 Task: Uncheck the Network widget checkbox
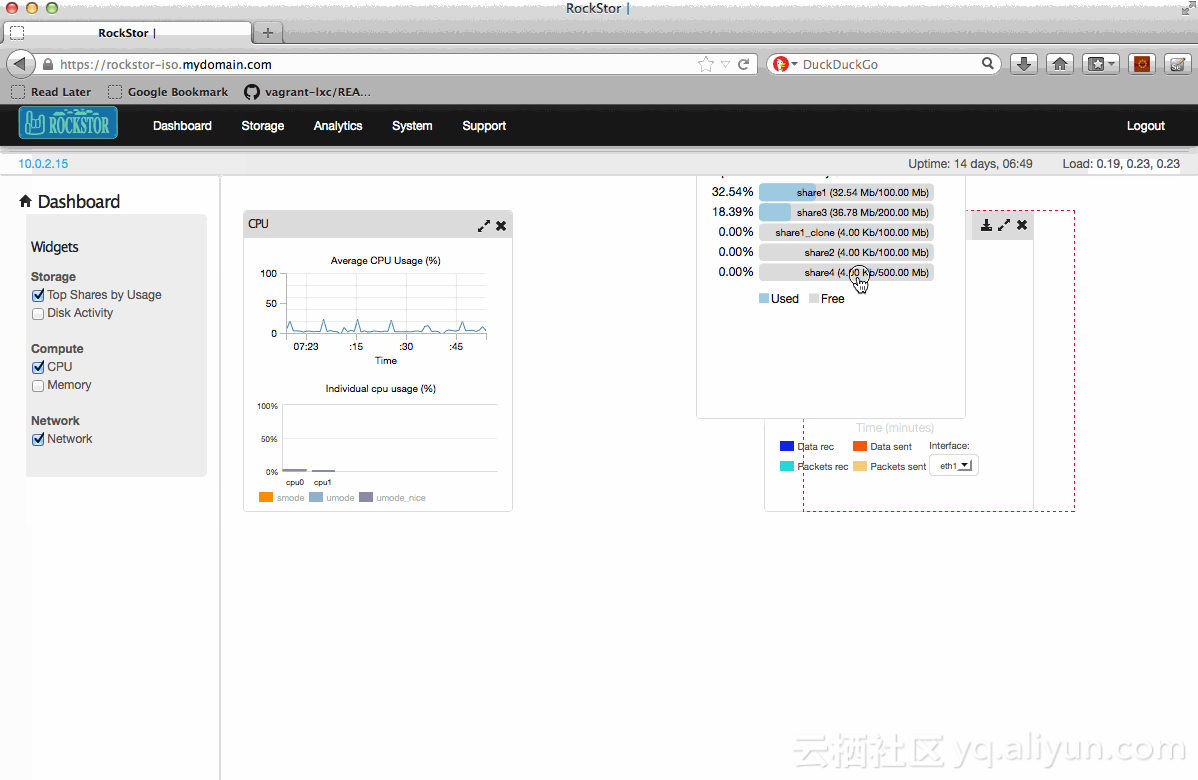pos(38,439)
